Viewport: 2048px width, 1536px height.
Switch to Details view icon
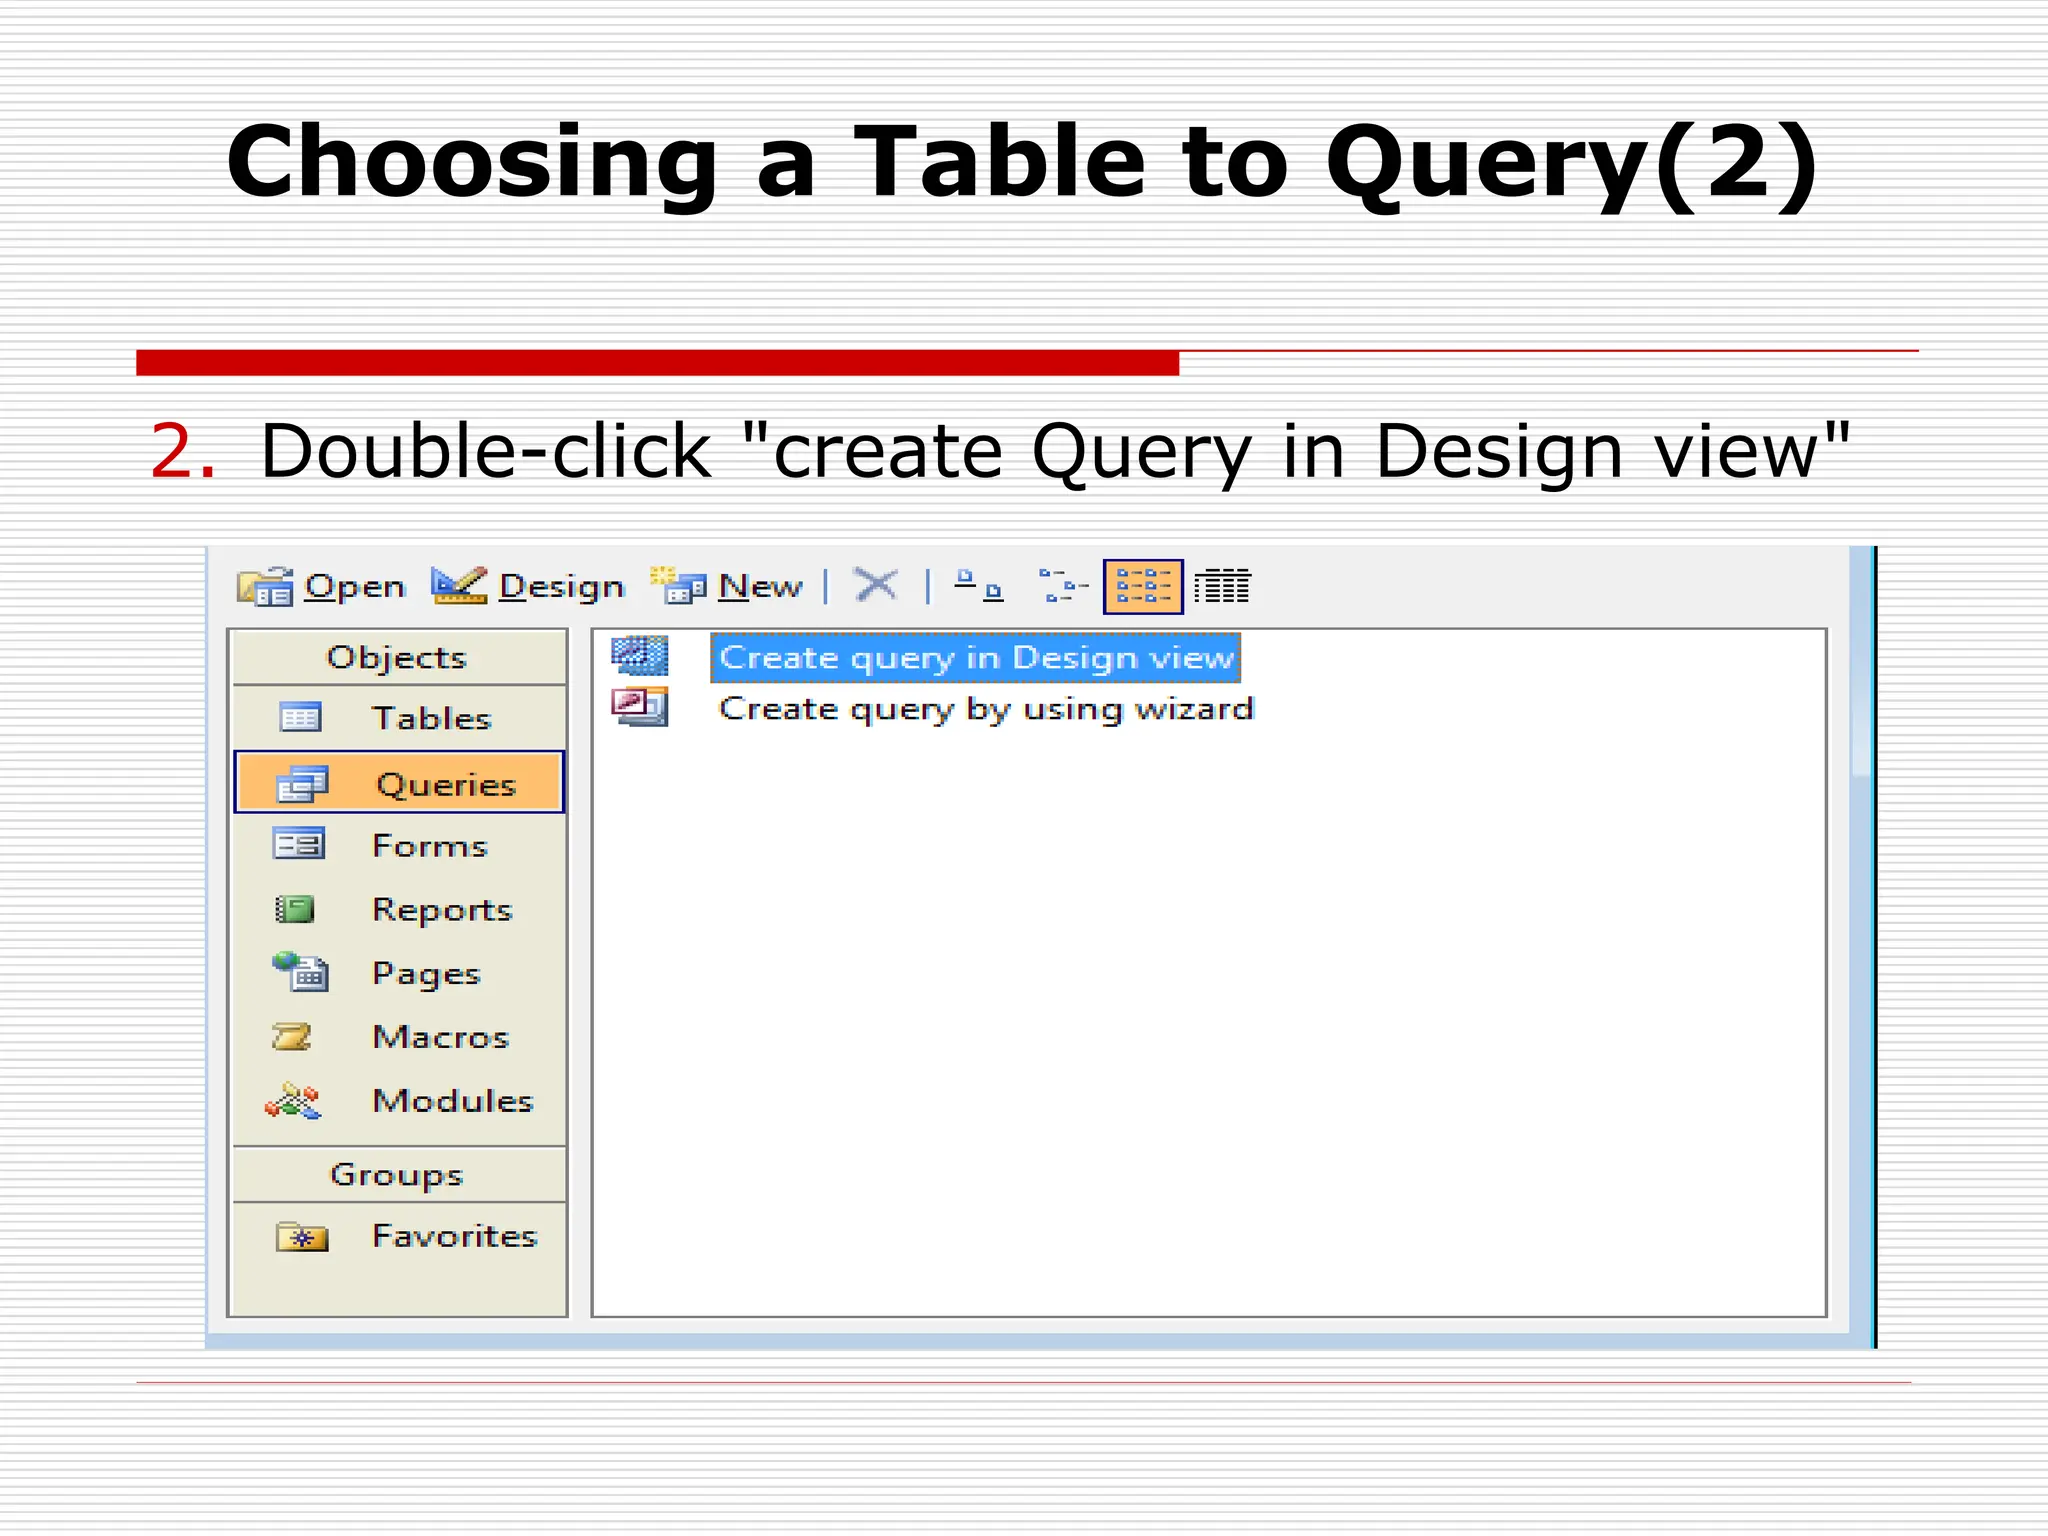[1222, 586]
